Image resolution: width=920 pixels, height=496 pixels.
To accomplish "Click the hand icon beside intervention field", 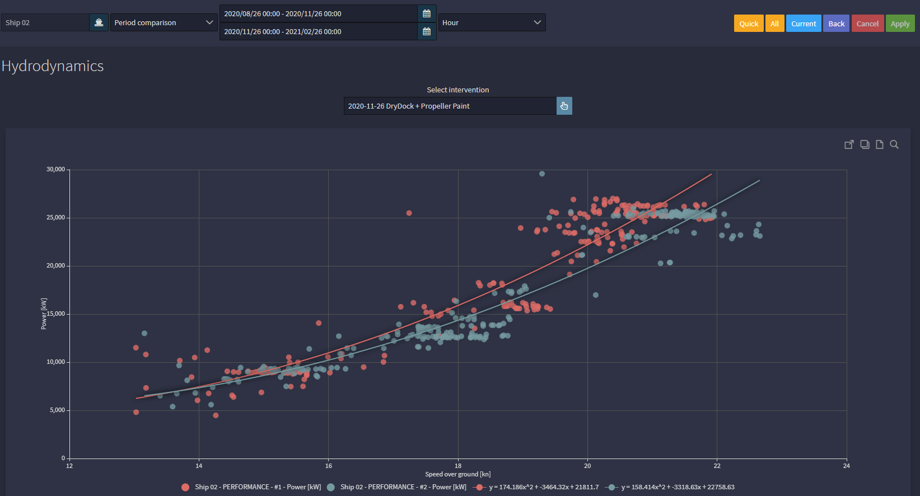I will tap(564, 106).
